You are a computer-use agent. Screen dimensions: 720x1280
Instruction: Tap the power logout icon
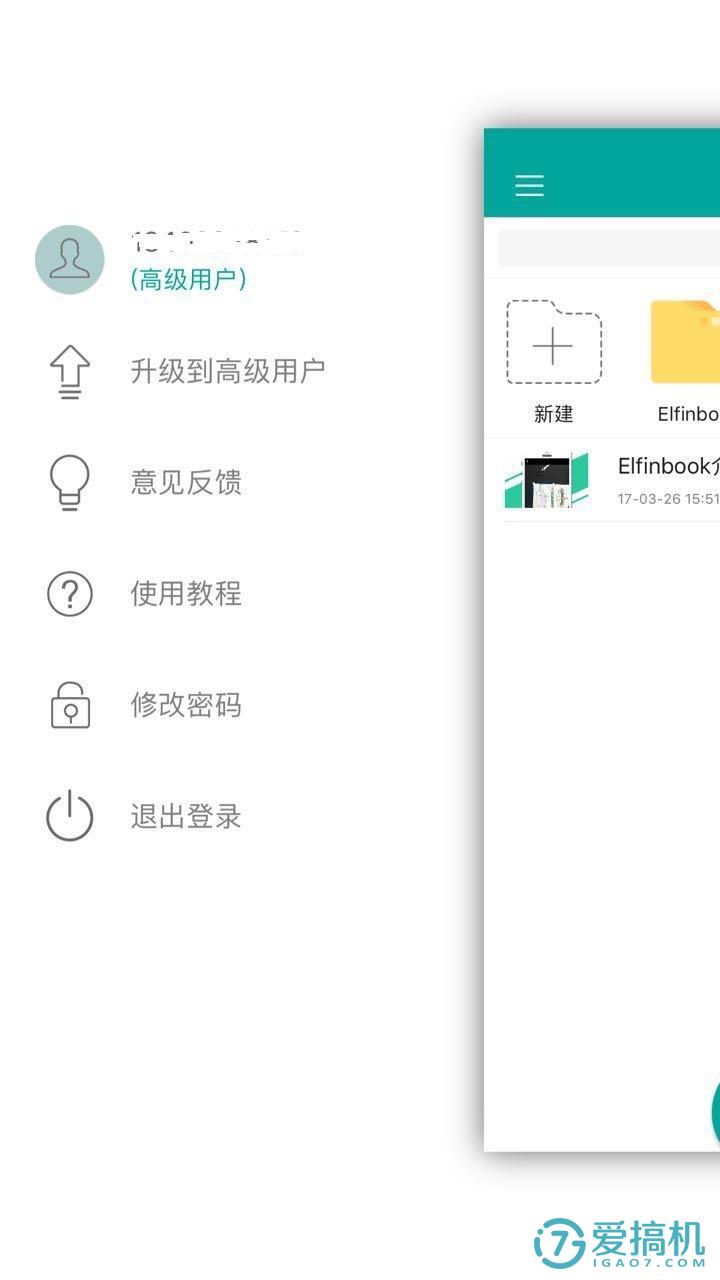(70, 816)
